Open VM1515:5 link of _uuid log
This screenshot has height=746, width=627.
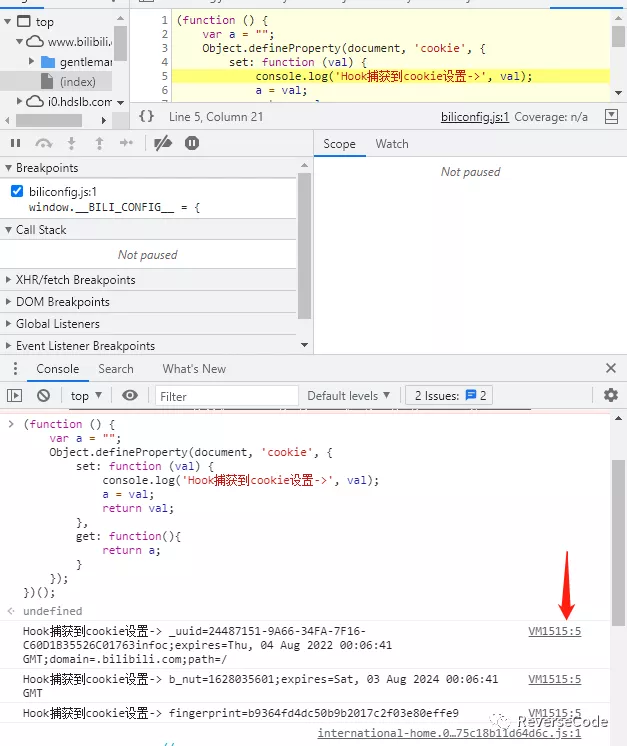click(554, 631)
